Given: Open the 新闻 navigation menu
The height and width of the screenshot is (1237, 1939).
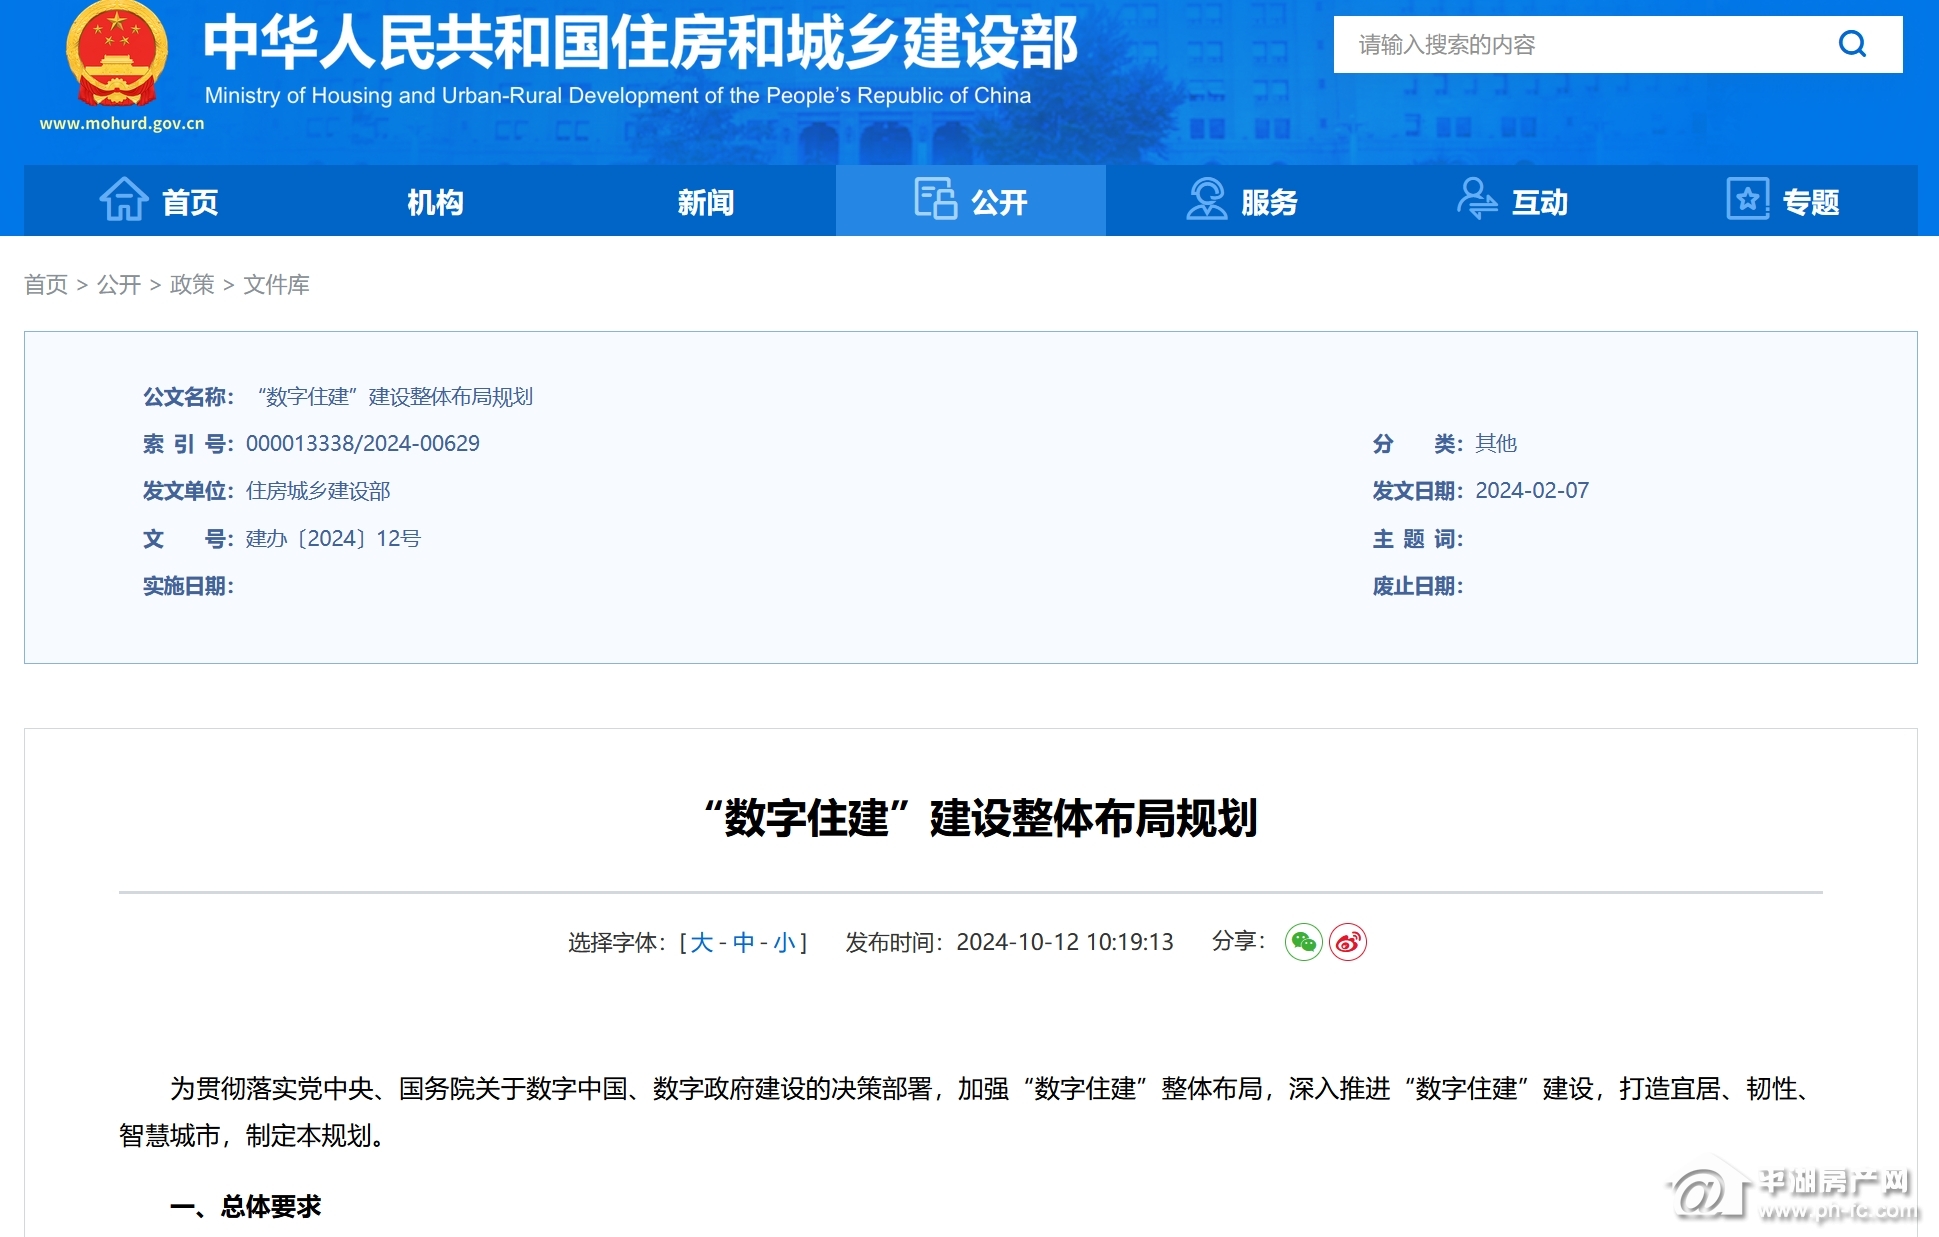Looking at the screenshot, I should (706, 202).
